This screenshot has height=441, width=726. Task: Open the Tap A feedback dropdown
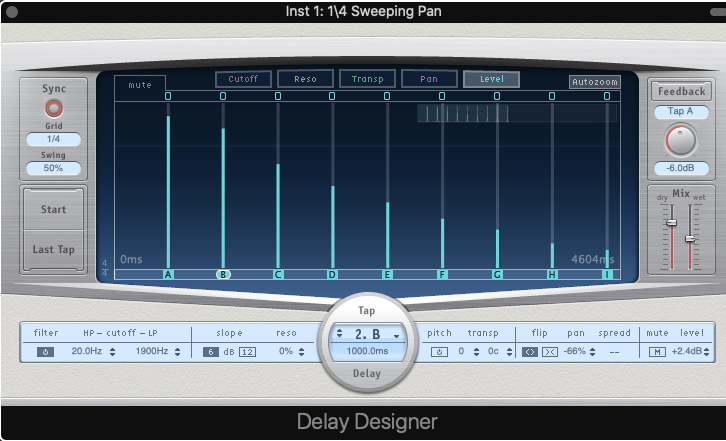click(681, 112)
